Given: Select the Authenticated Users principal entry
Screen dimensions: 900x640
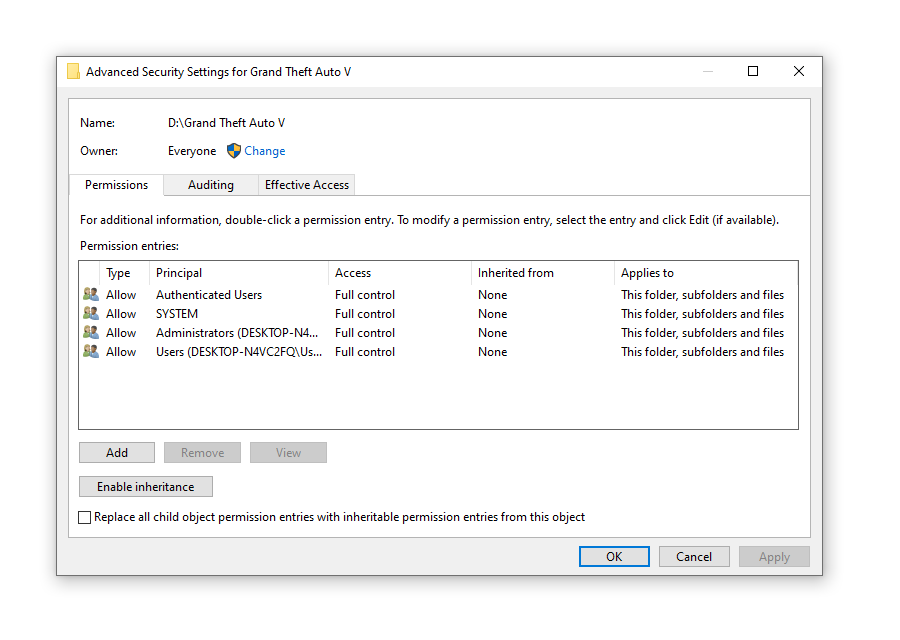Looking at the screenshot, I should (x=209, y=294).
